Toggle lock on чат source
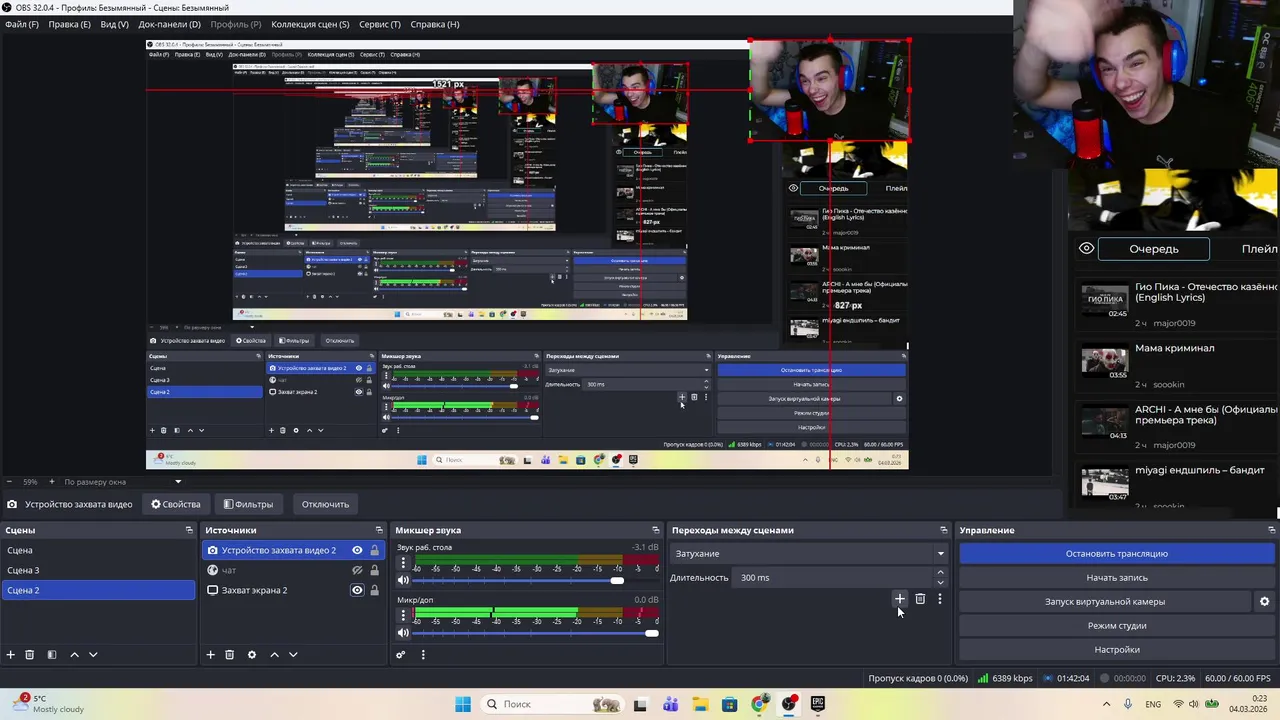Image resolution: width=1280 pixels, height=720 pixels. pos(375,570)
